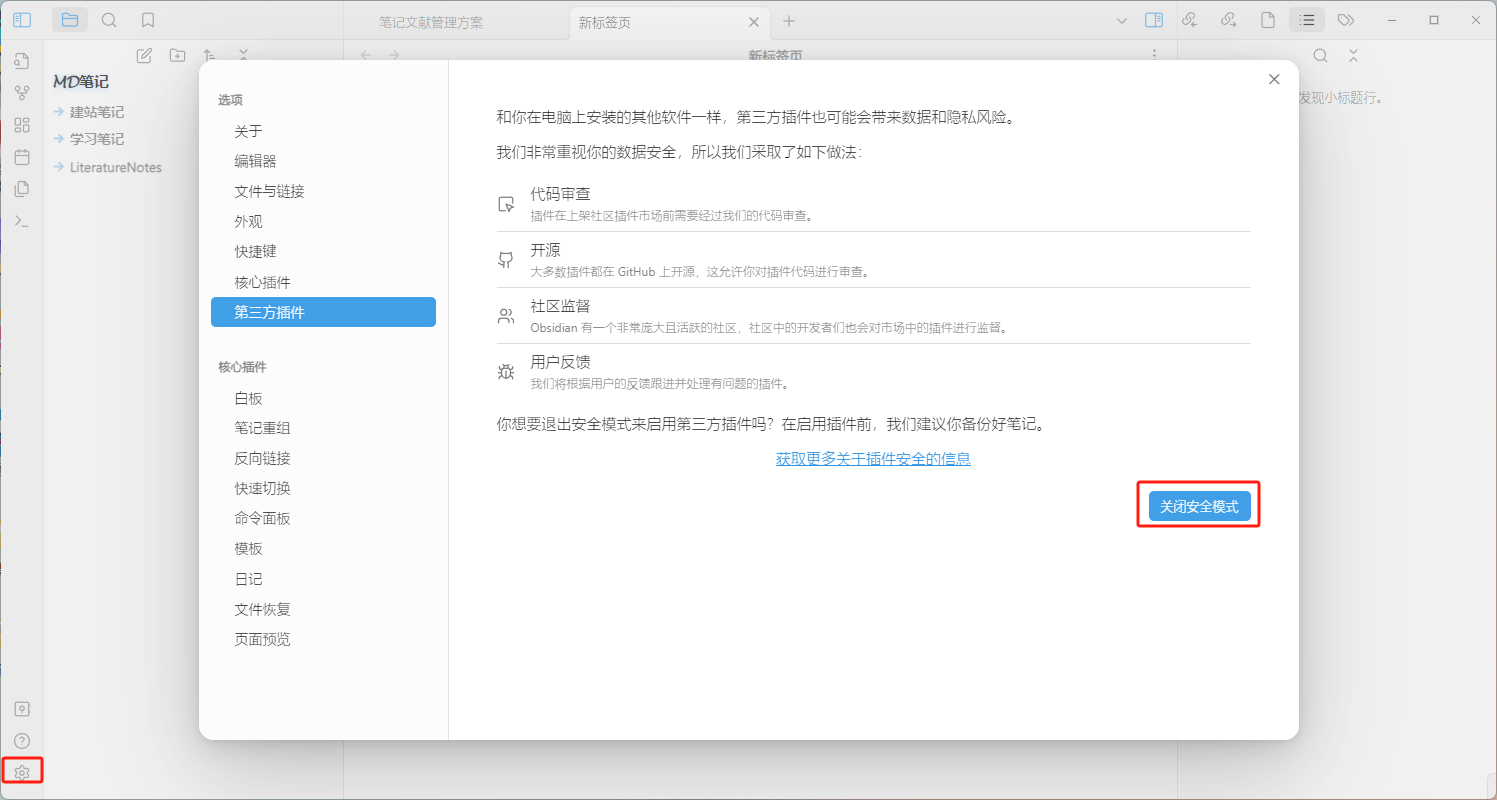The height and width of the screenshot is (800, 1497).
Task: Click the 关闭安全模式 button
Action: [1199, 506]
